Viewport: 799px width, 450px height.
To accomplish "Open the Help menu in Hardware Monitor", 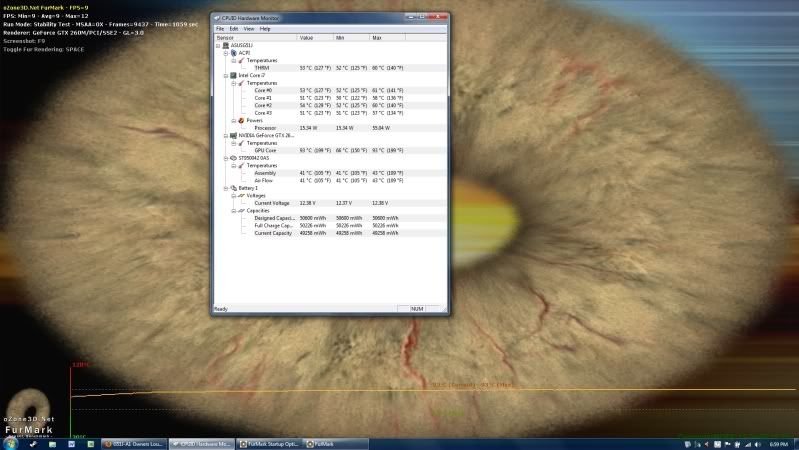I will (x=265, y=29).
